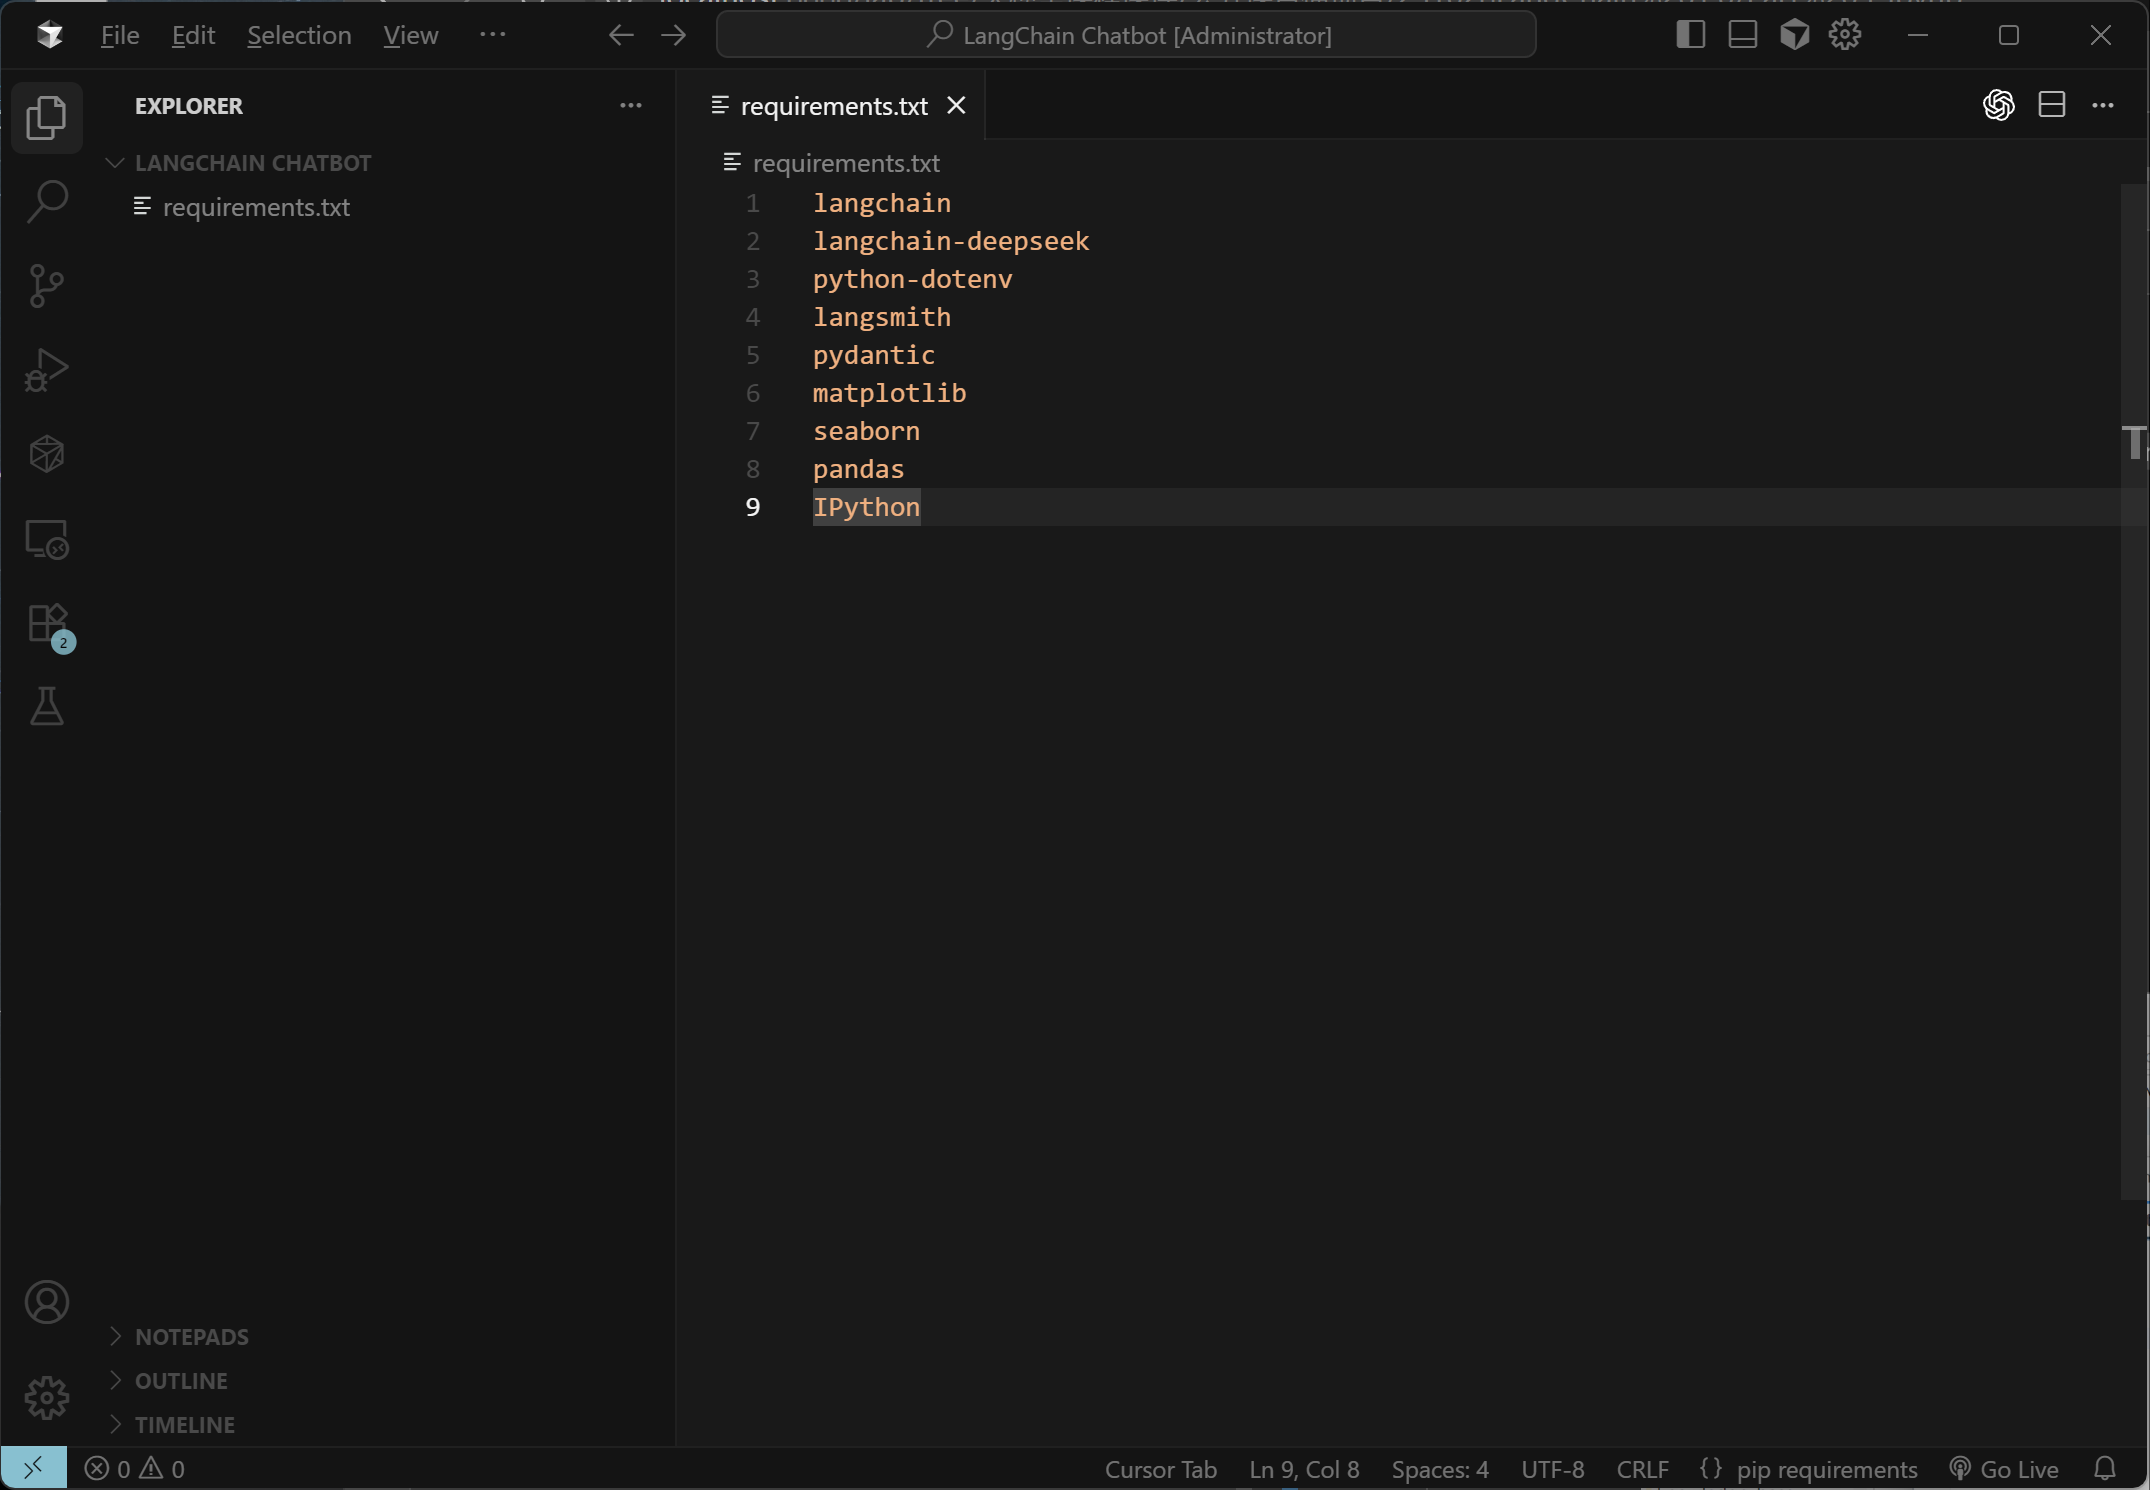This screenshot has height=1490, width=2150.
Task: Change indentation via Spaces: 4
Action: pyautogui.click(x=1440, y=1468)
